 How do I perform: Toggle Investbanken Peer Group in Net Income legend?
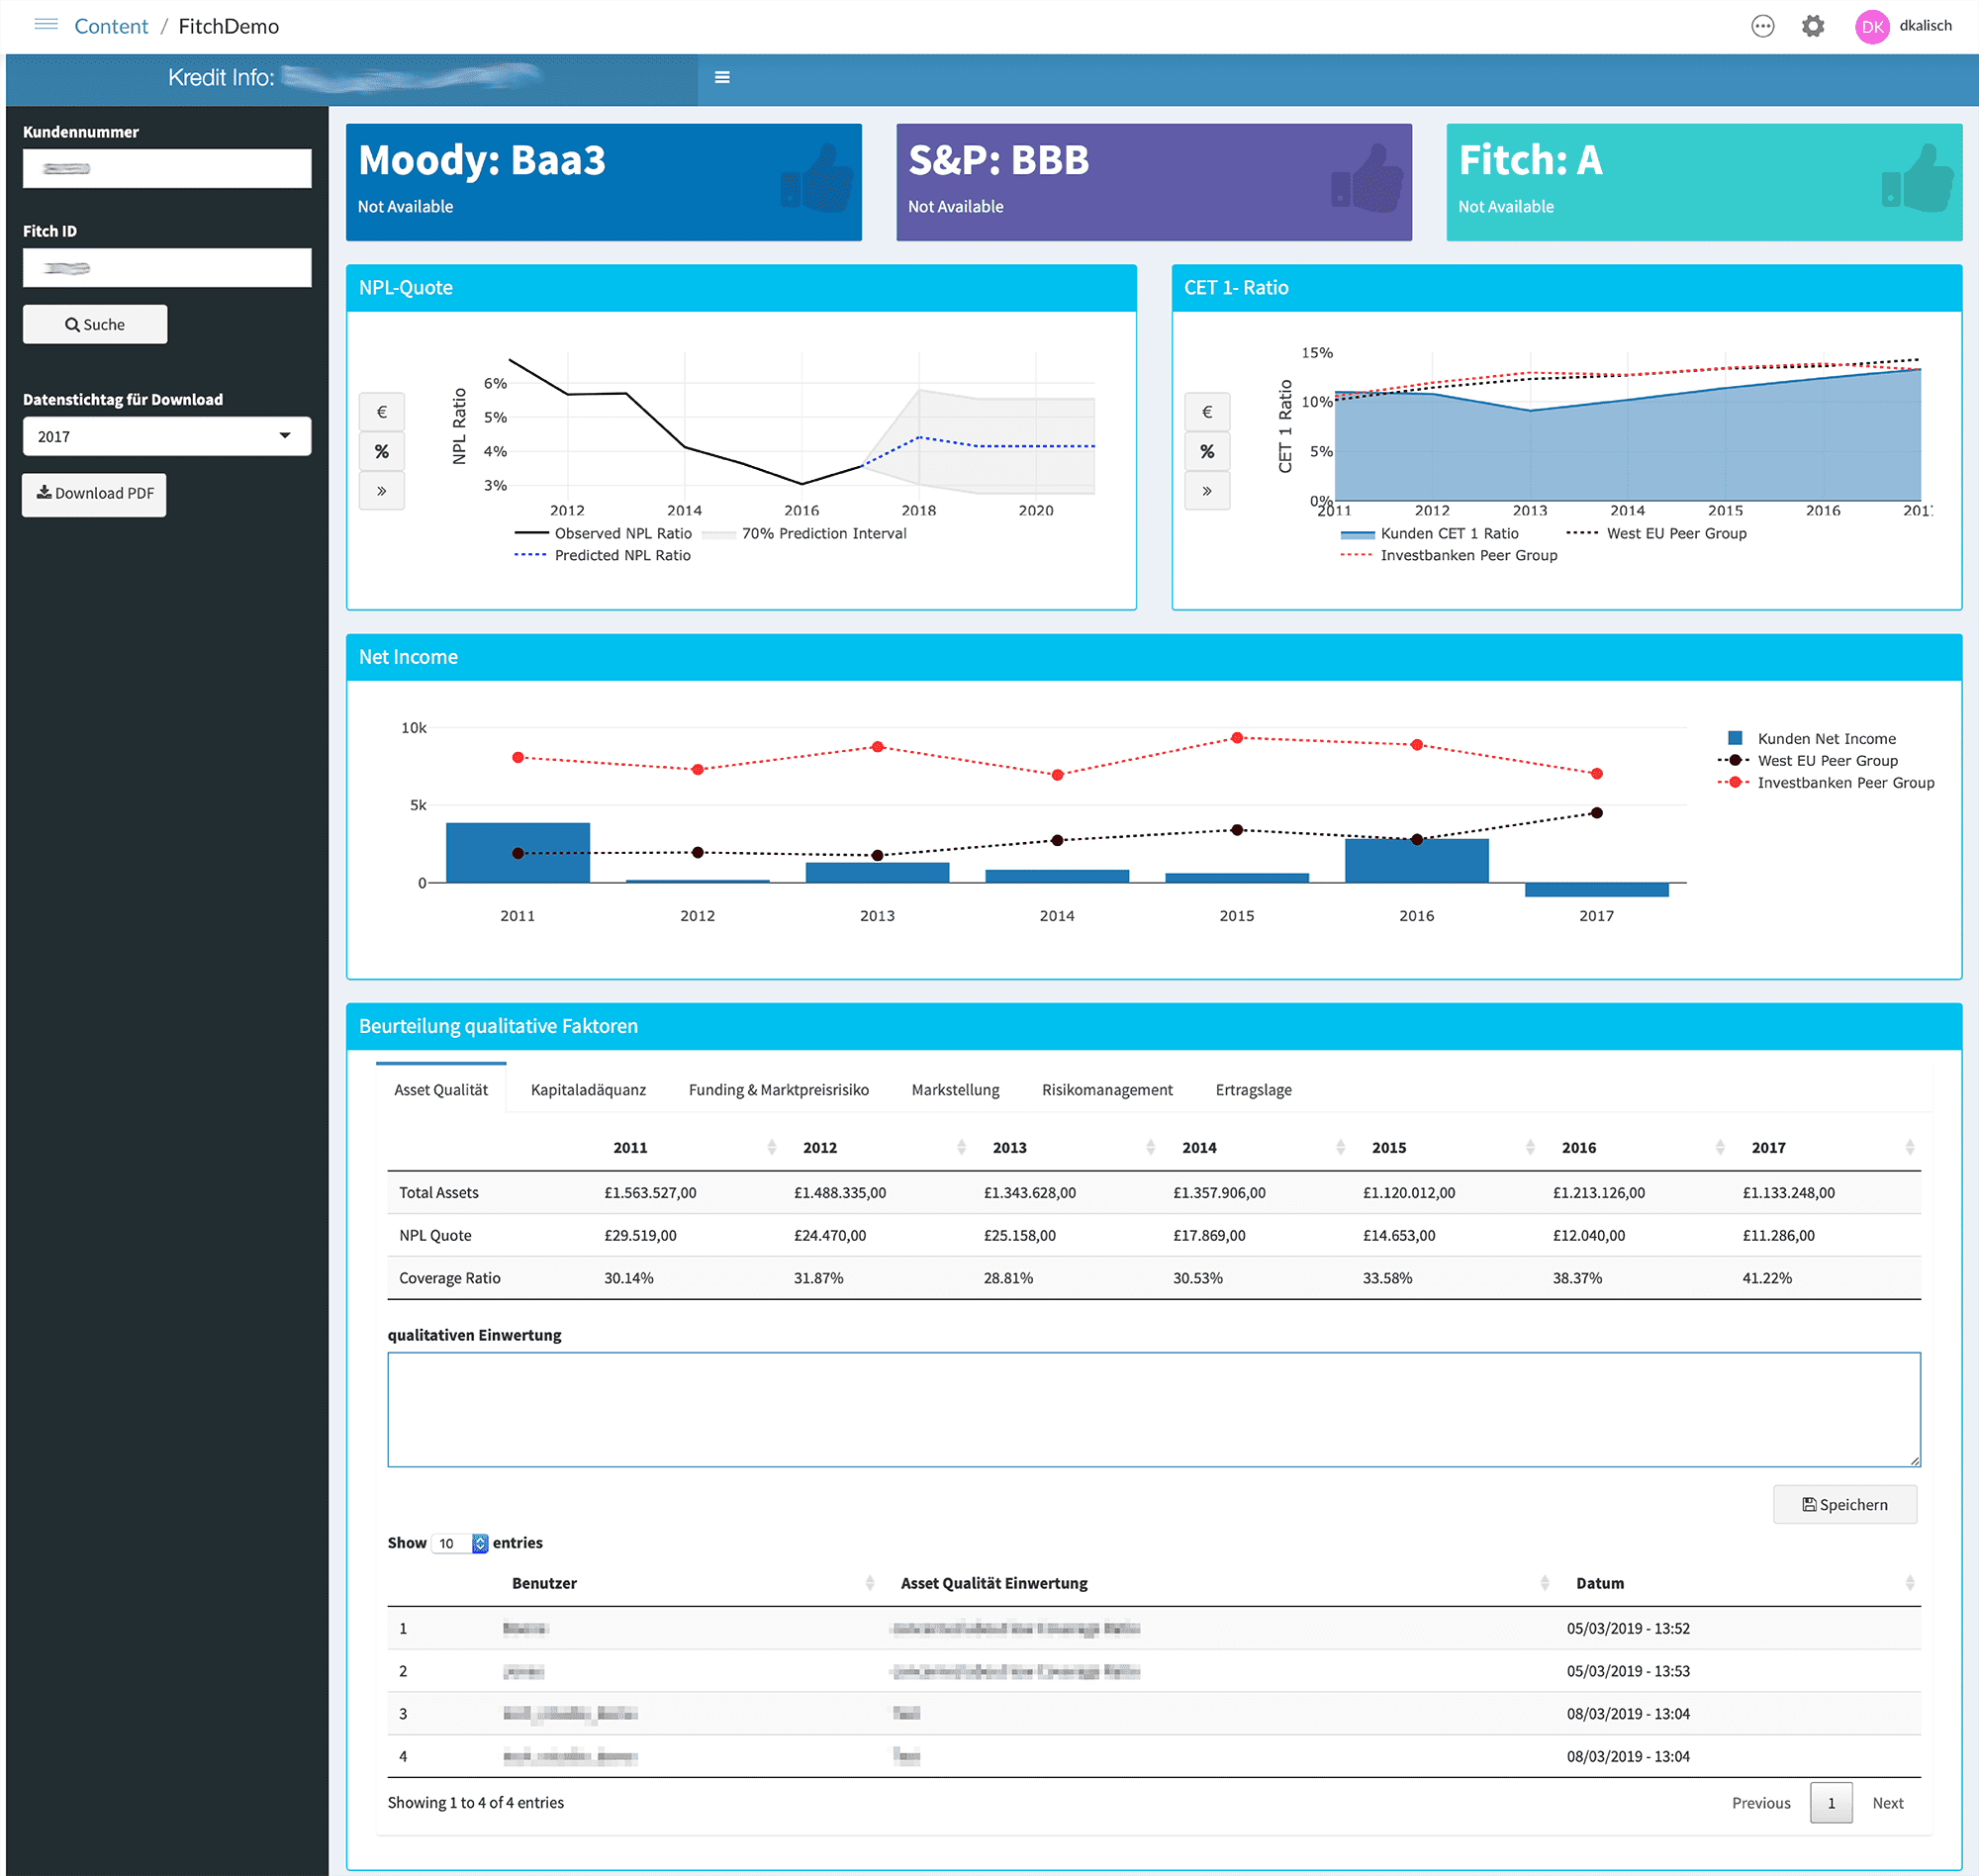click(x=1826, y=783)
